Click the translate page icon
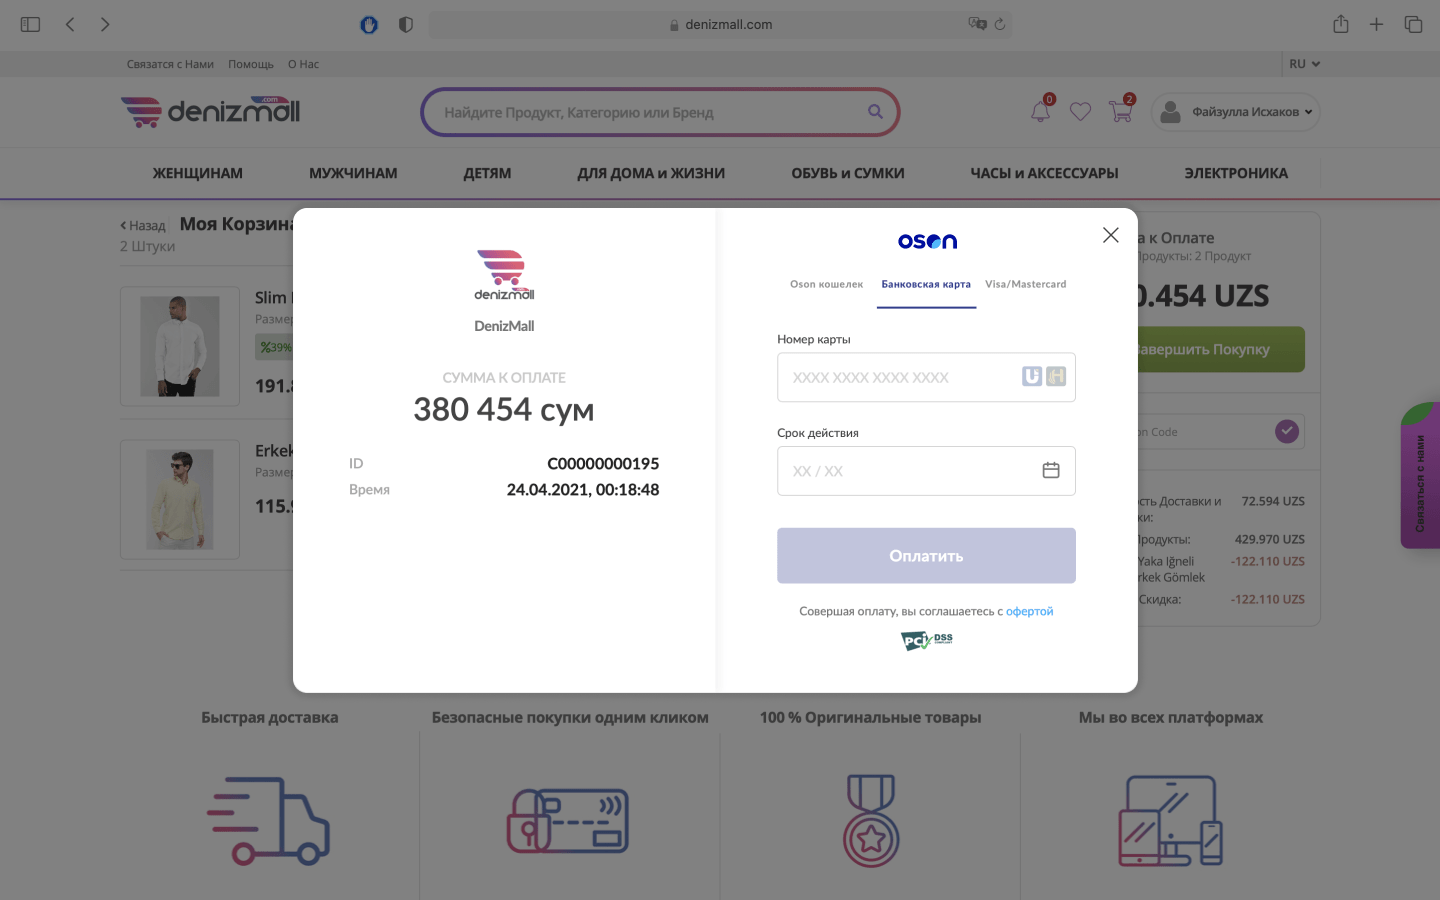Screen dimensions: 1440x900 977,24
